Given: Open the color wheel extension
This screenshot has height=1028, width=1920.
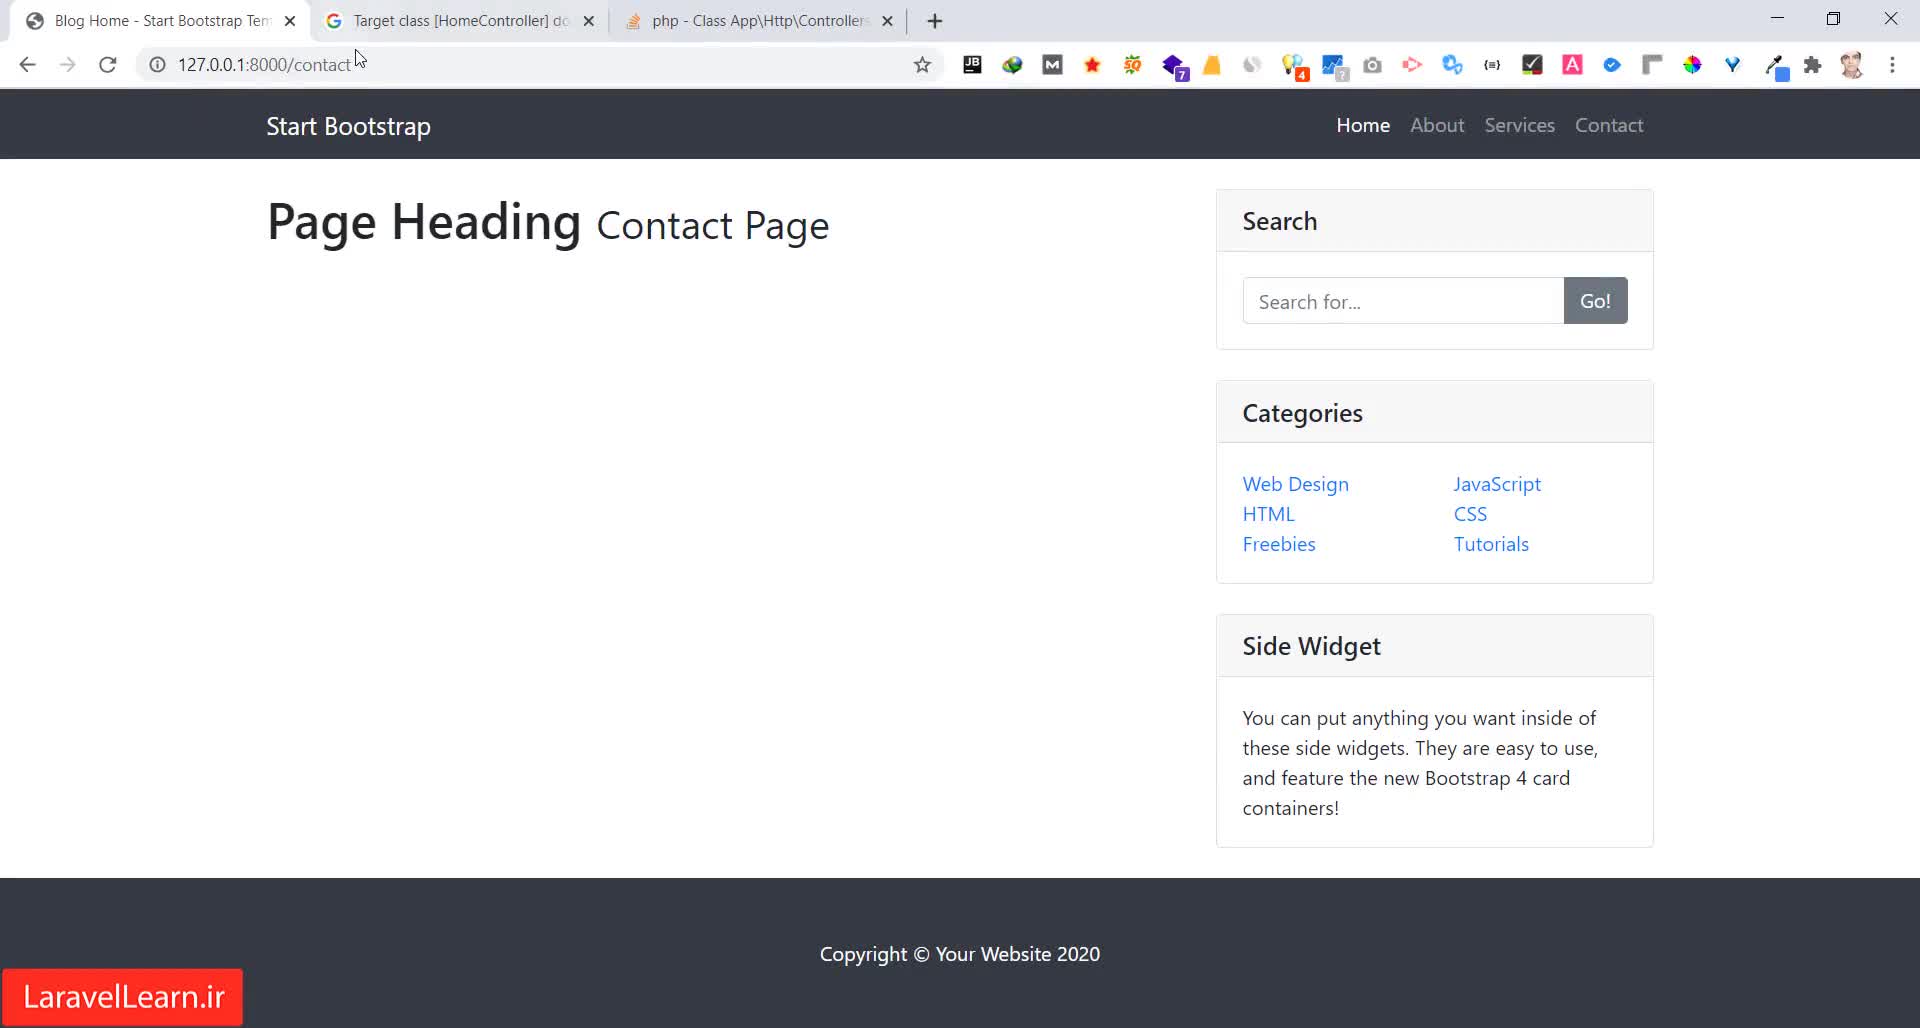Looking at the screenshot, I should [1692, 65].
